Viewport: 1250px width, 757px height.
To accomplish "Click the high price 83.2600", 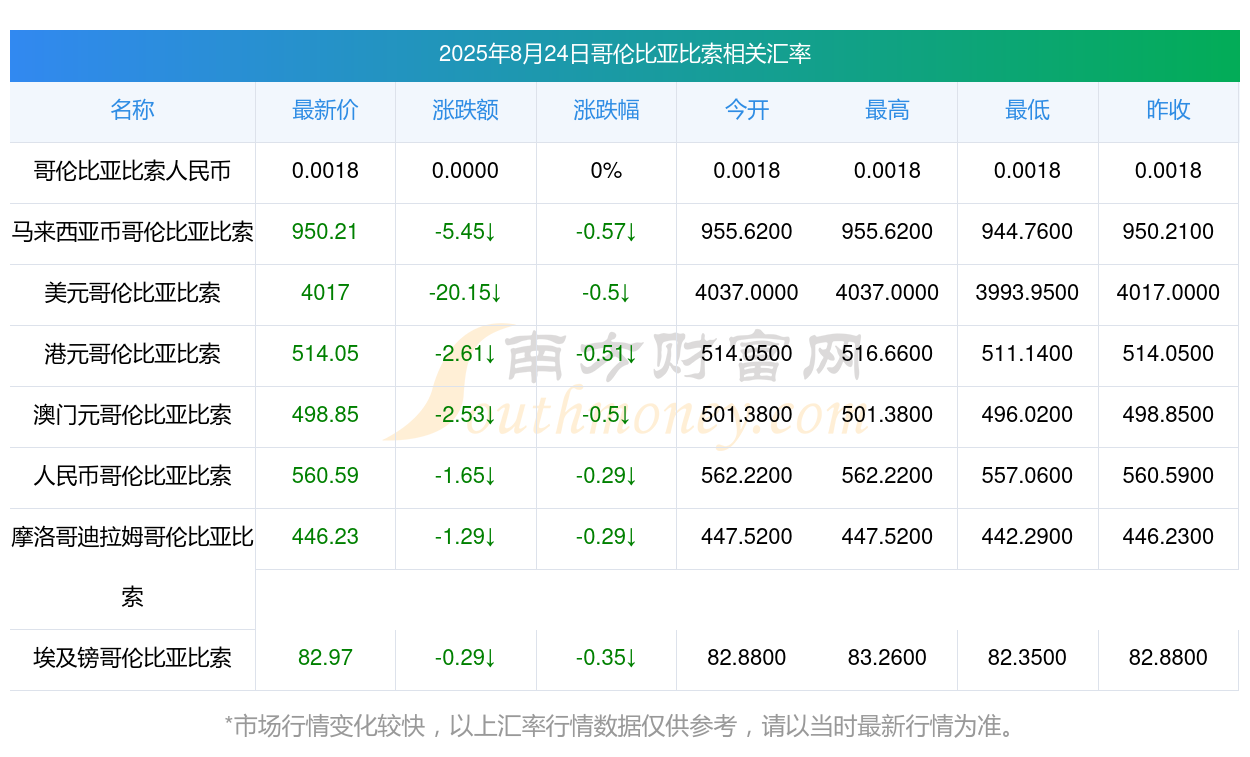I will tap(887, 658).
